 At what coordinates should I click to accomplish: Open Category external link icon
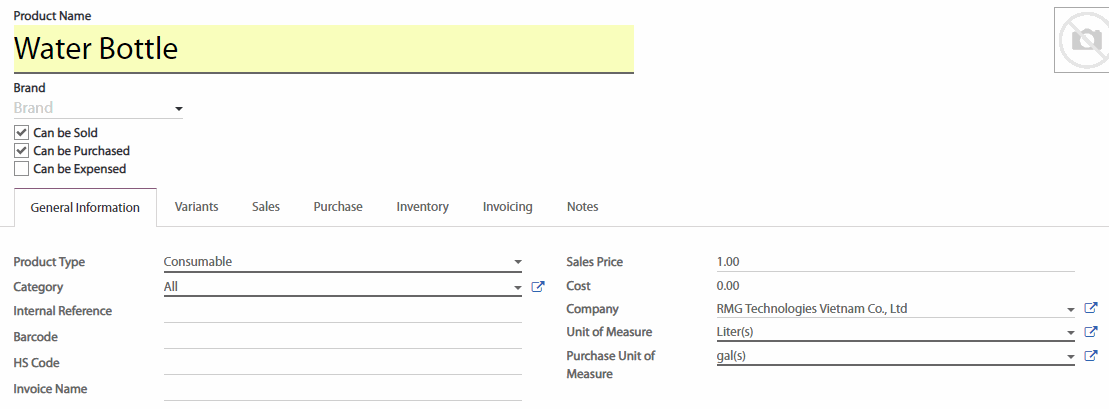click(x=538, y=287)
